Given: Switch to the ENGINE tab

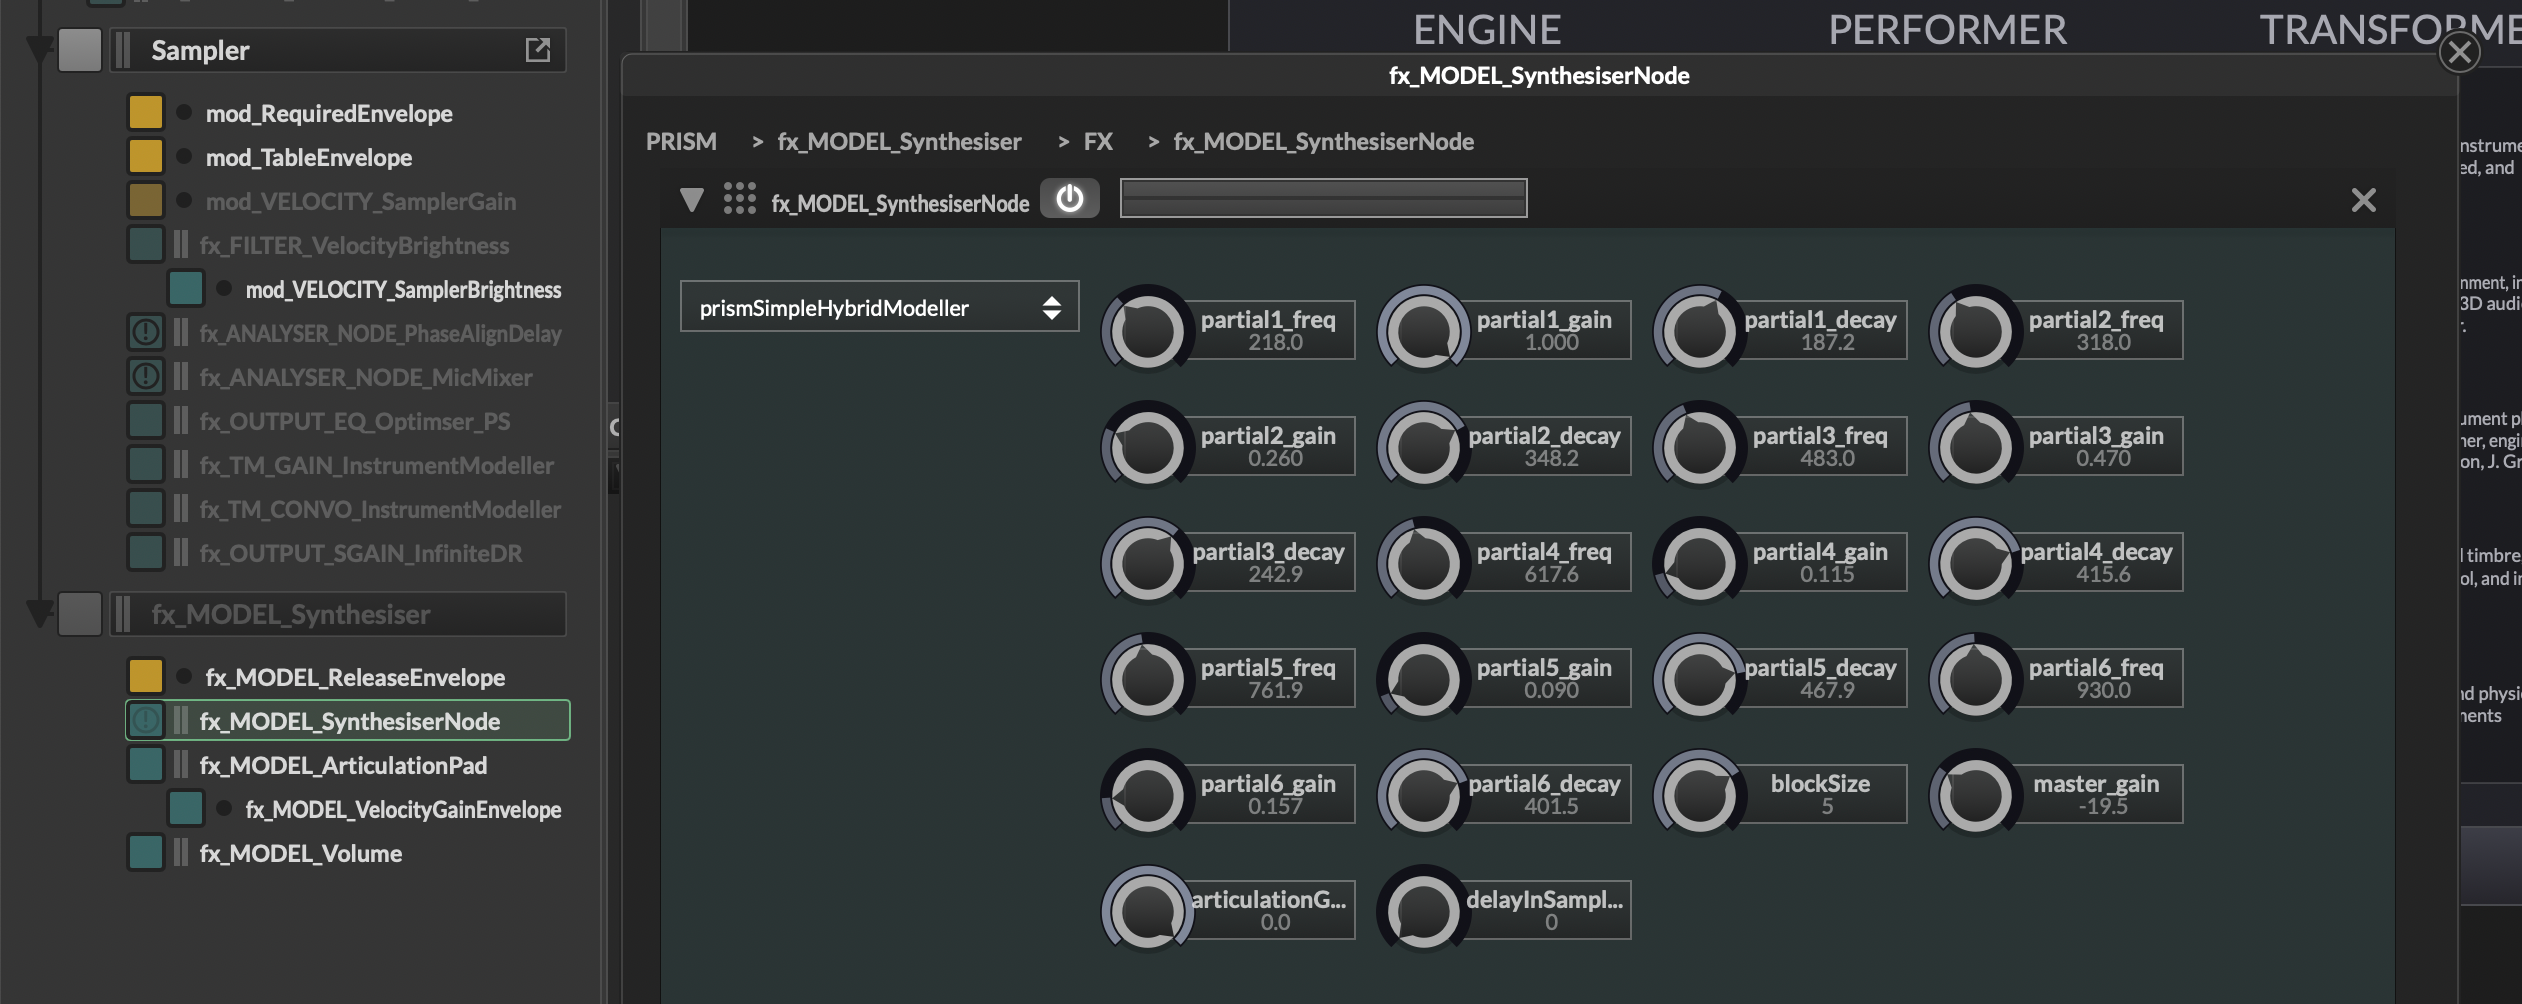Looking at the screenshot, I should [x=1486, y=30].
